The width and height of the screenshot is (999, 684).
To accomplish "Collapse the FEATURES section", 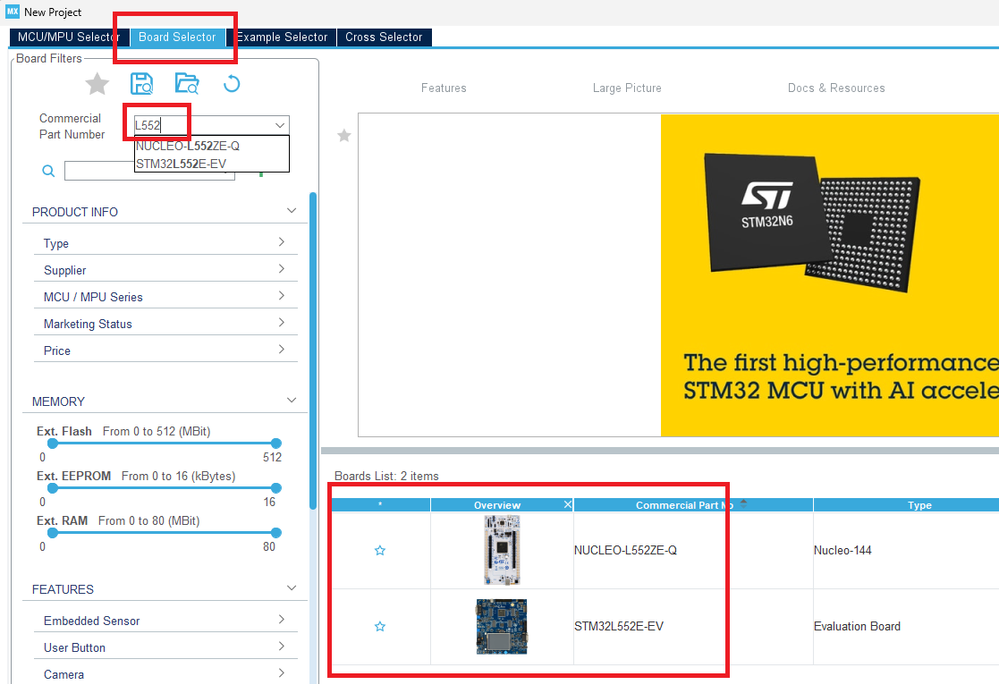I will point(291,588).
